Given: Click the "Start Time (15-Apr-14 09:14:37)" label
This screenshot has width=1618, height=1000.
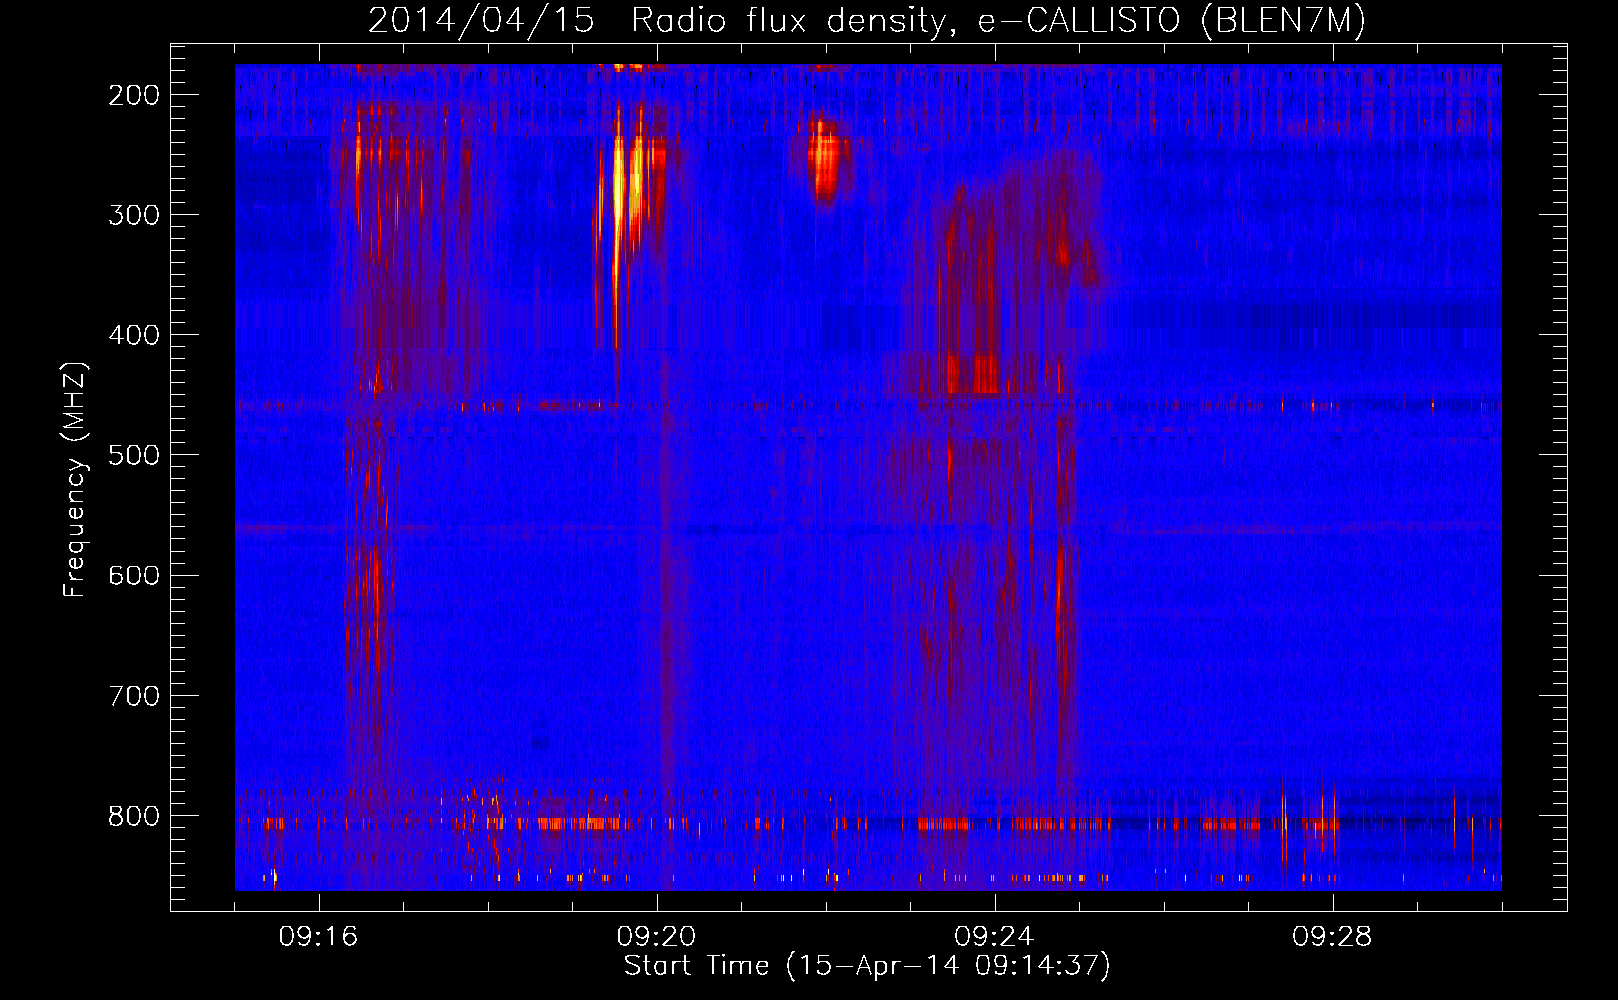Looking at the screenshot, I should [x=867, y=966].
